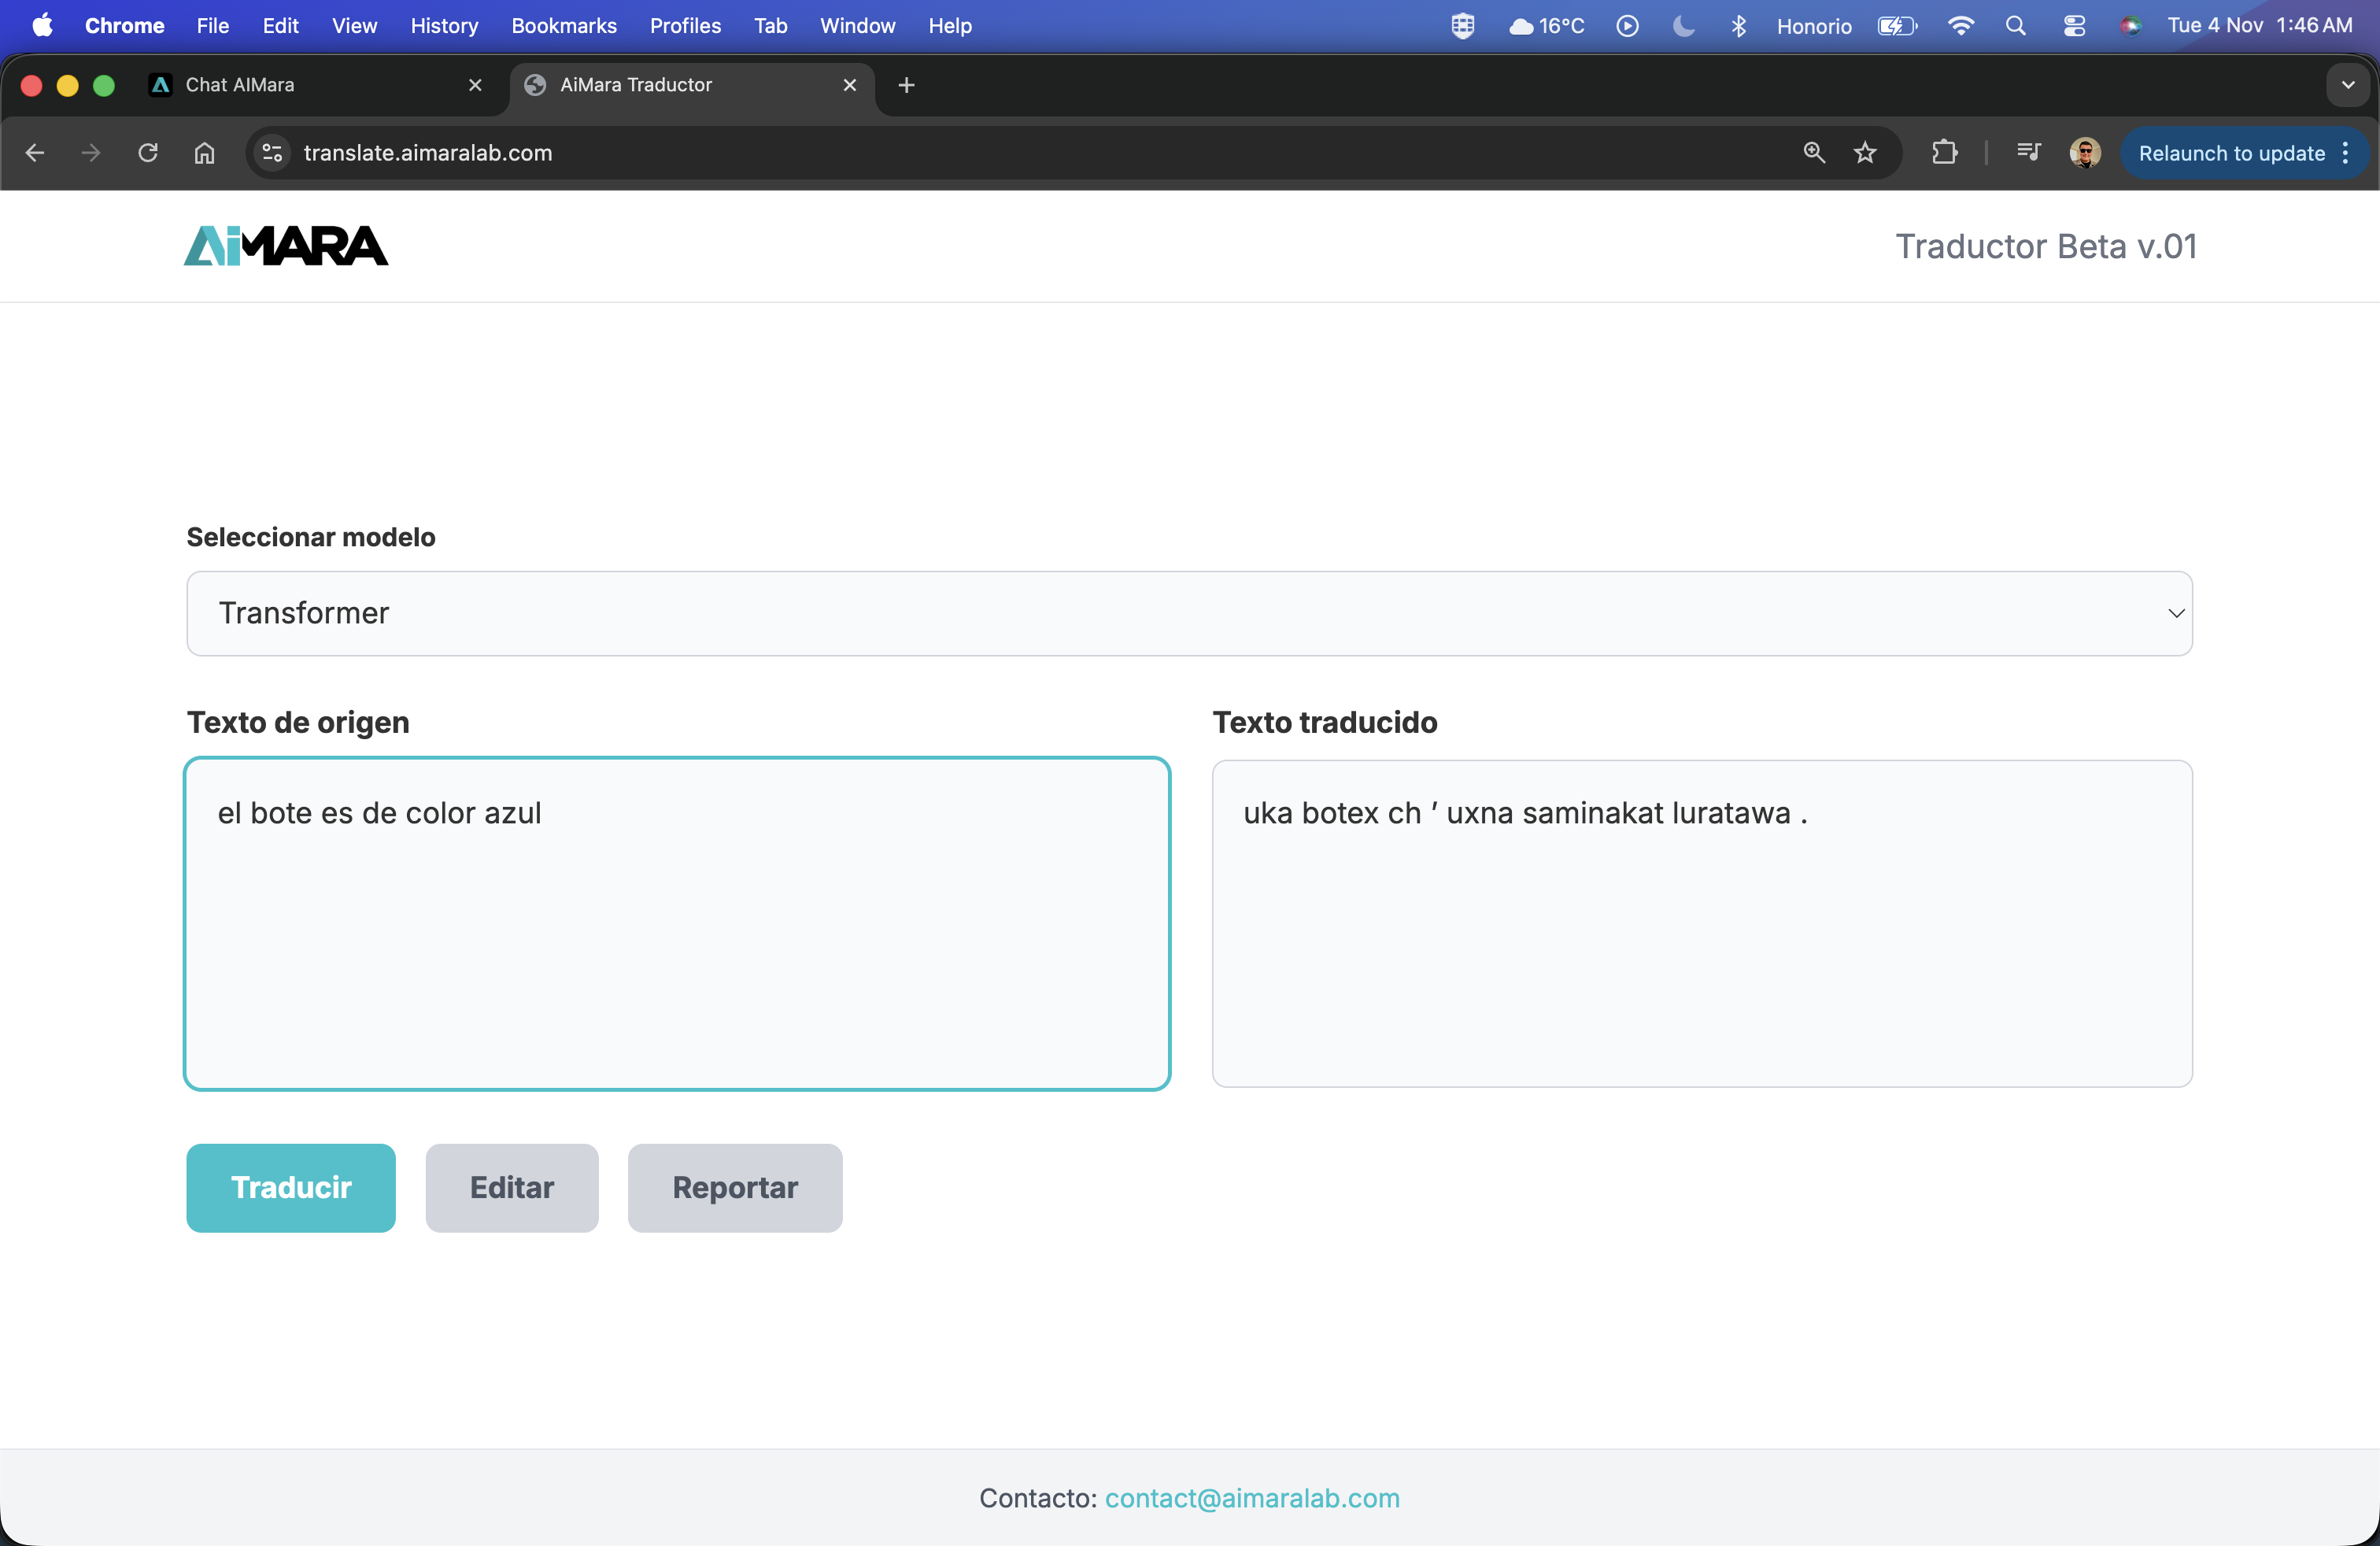The width and height of the screenshot is (2380, 1546).
Task: Toggle Do Not Disturb moon icon
Action: [1682, 26]
